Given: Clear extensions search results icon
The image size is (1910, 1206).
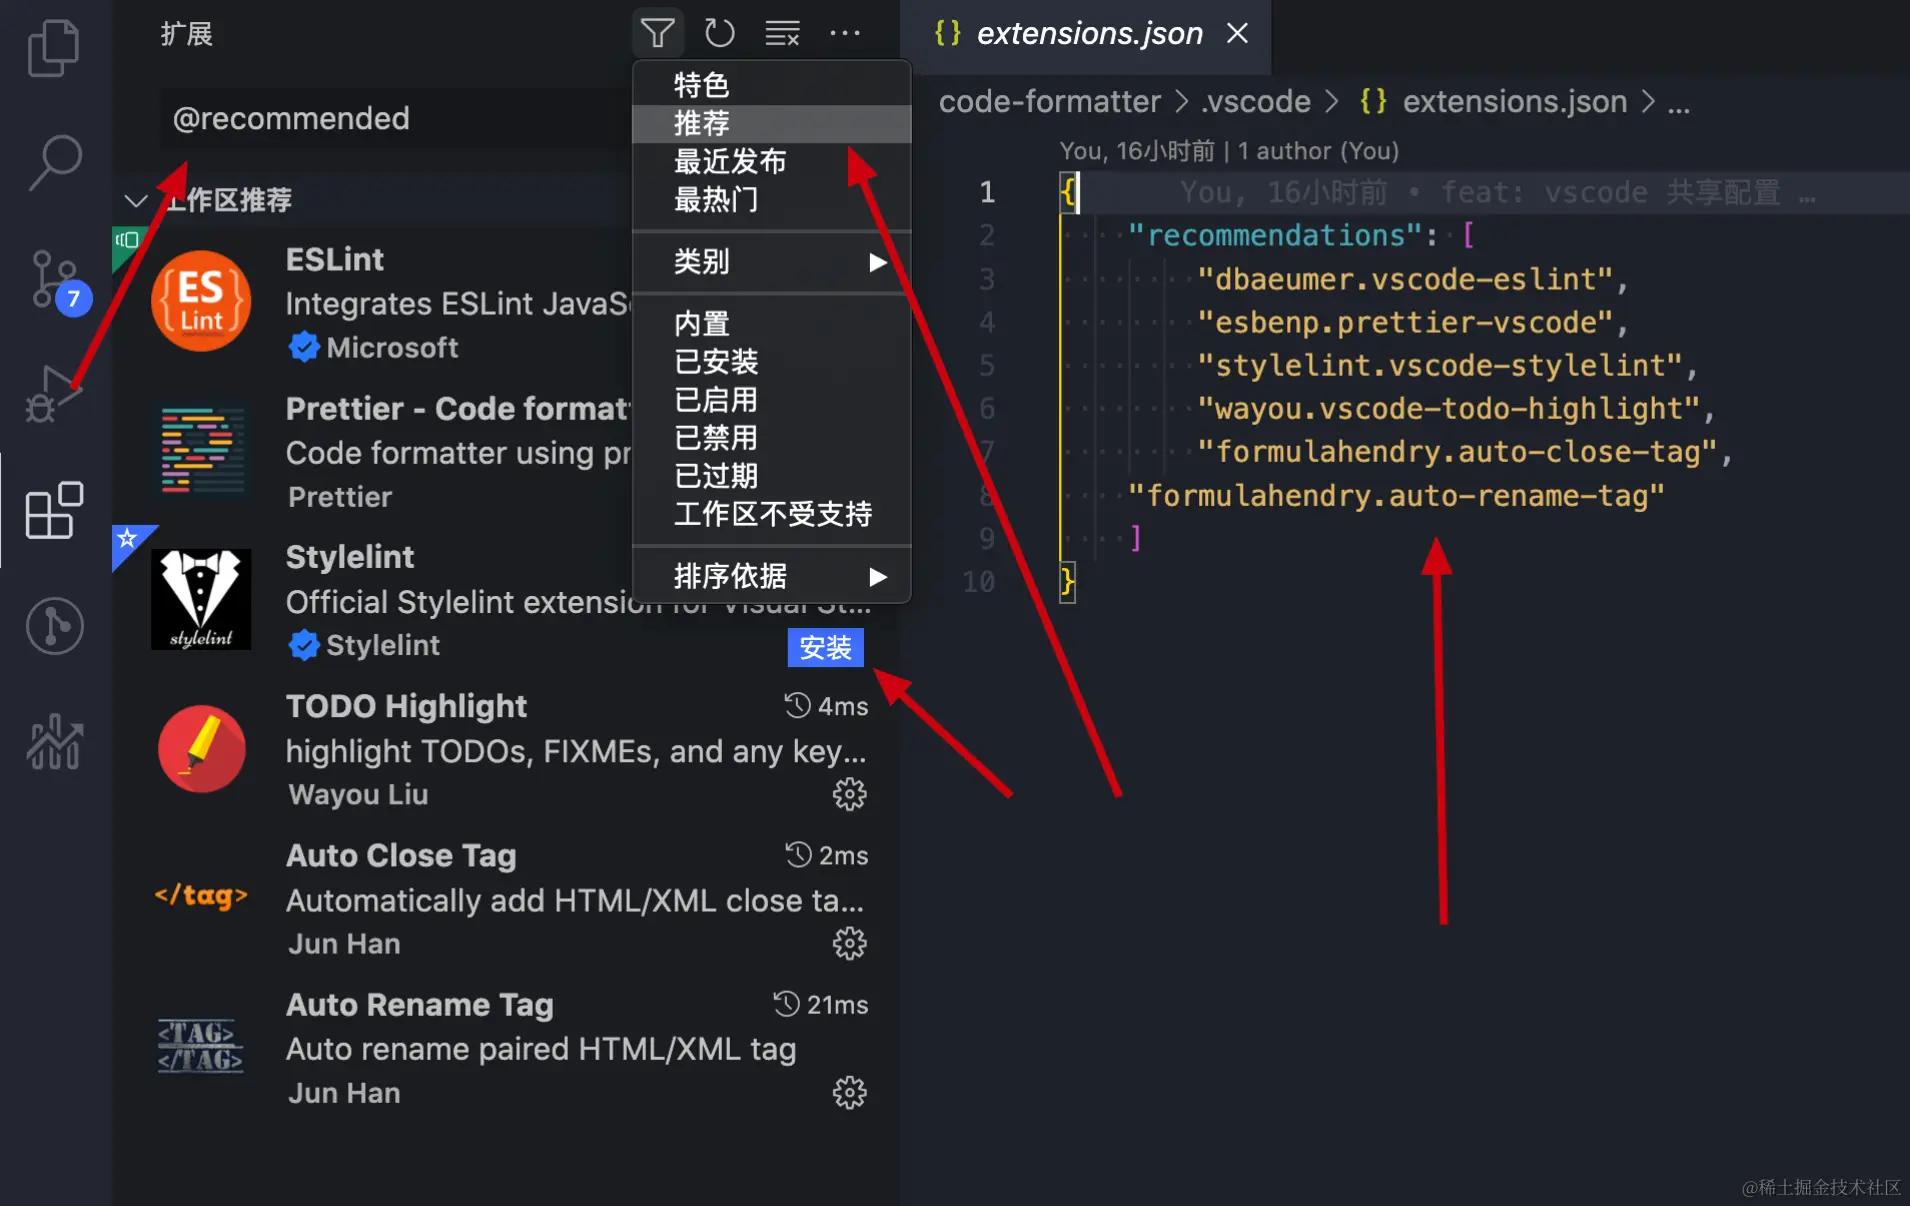Looking at the screenshot, I should tap(782, 33).
